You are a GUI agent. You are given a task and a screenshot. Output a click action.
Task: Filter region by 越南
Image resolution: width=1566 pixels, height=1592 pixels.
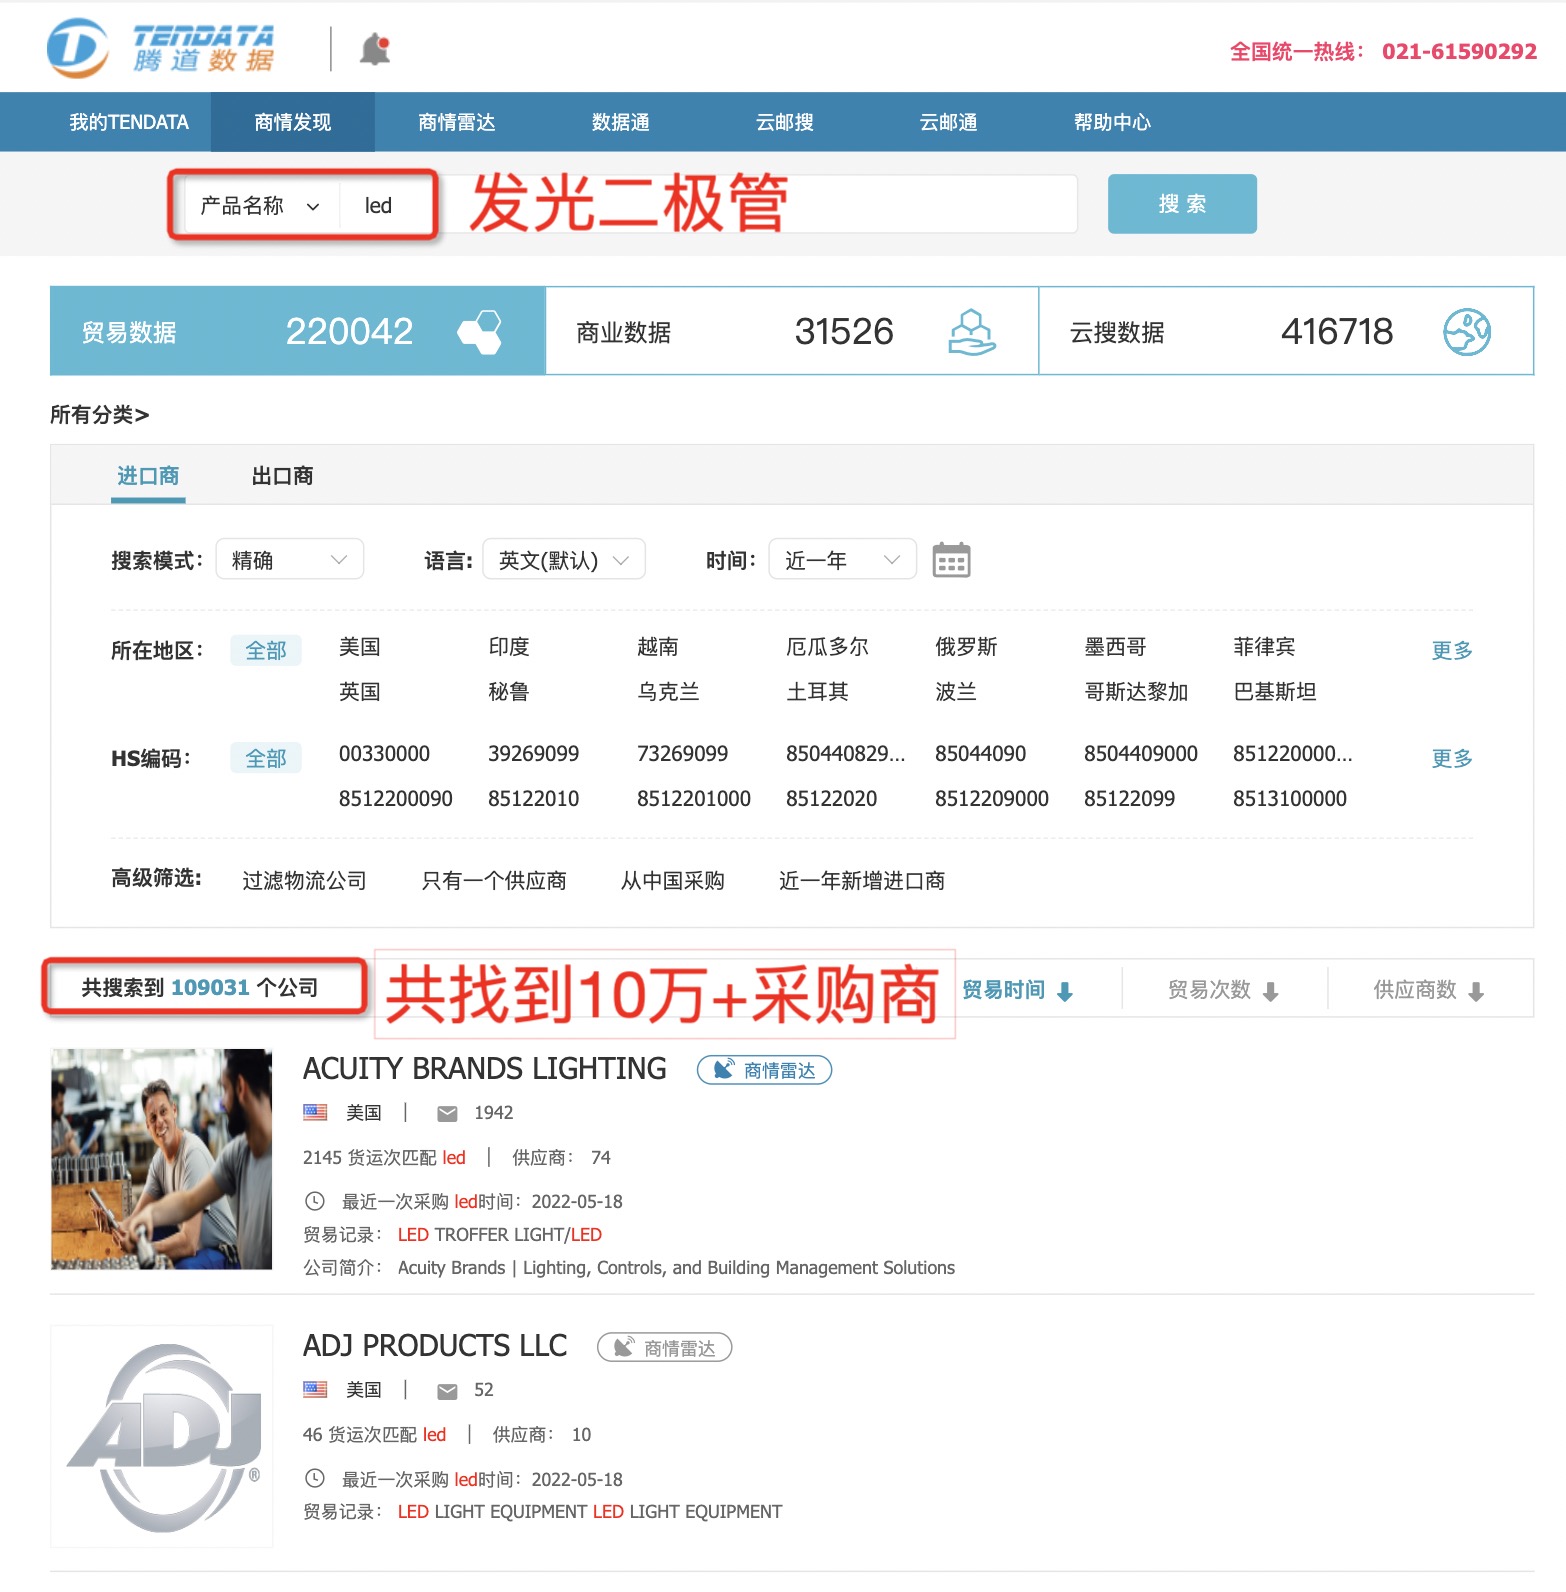[658, 647]
